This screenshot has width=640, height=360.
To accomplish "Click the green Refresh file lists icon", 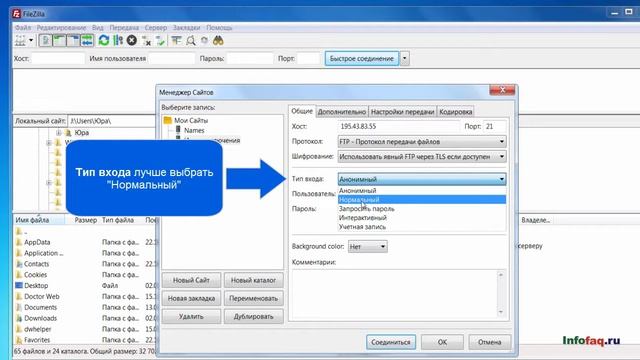I will (x=104, y=40).
